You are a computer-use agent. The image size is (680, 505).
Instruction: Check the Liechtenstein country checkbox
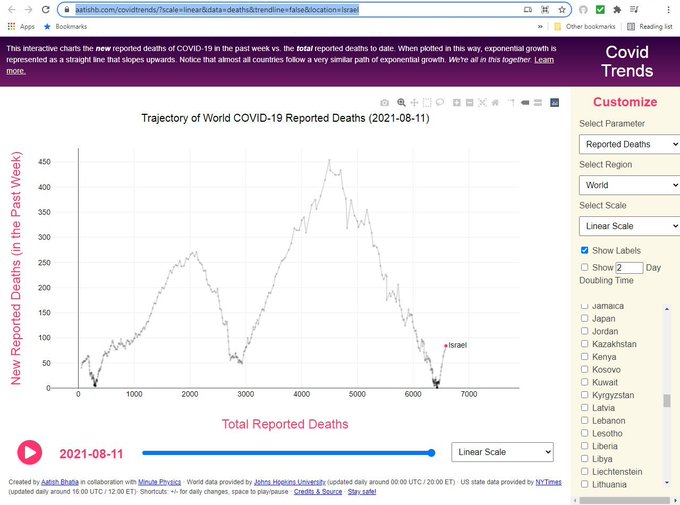(584, 472)
